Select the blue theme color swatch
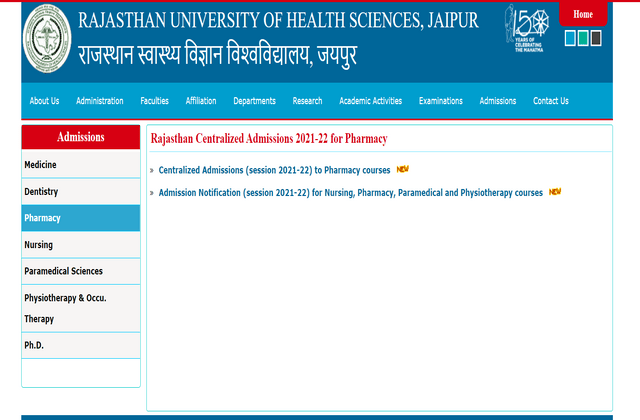The image size is (640, 420). click(570, 38)
